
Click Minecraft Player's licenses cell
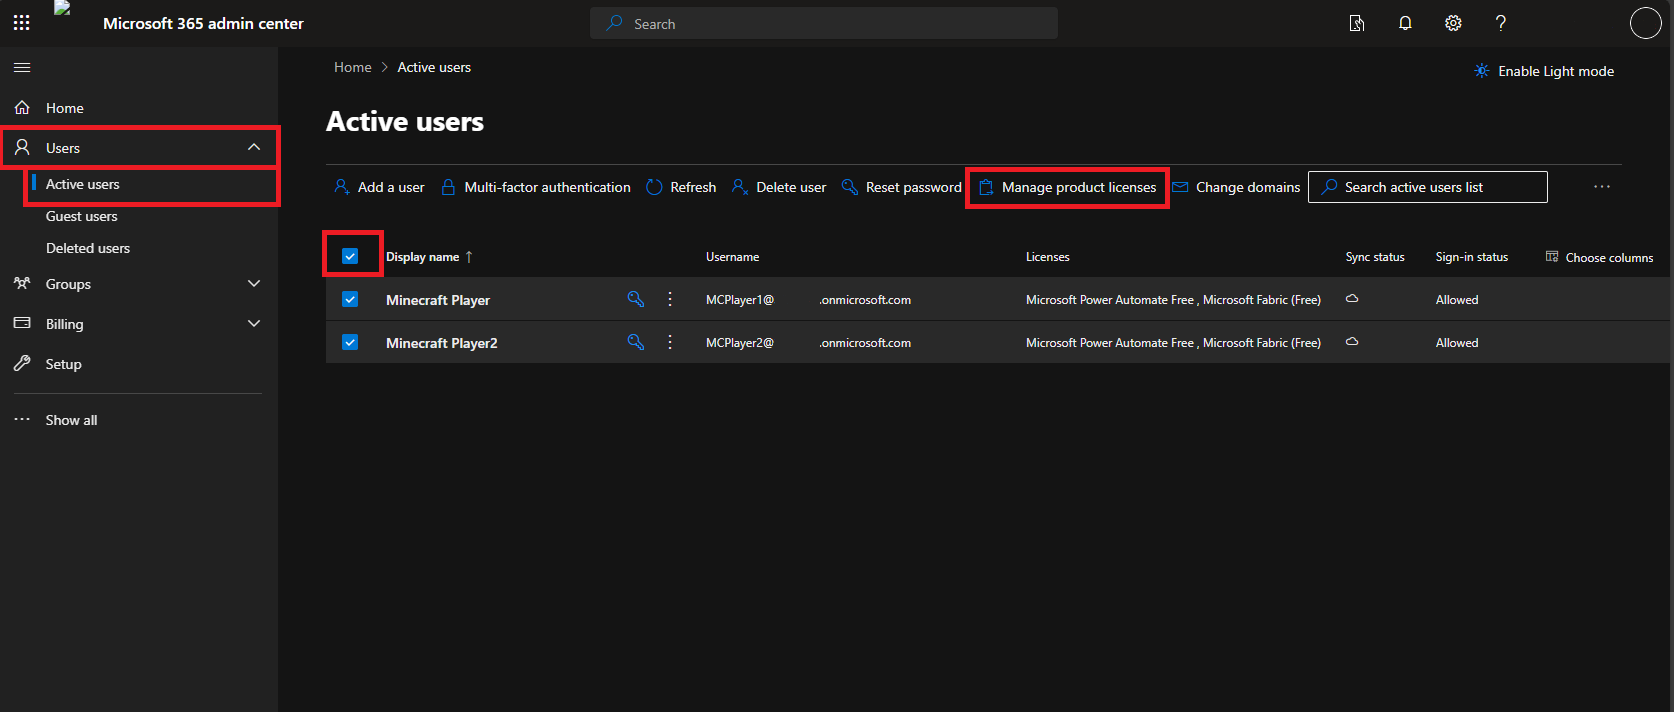tap(1173, 300)
